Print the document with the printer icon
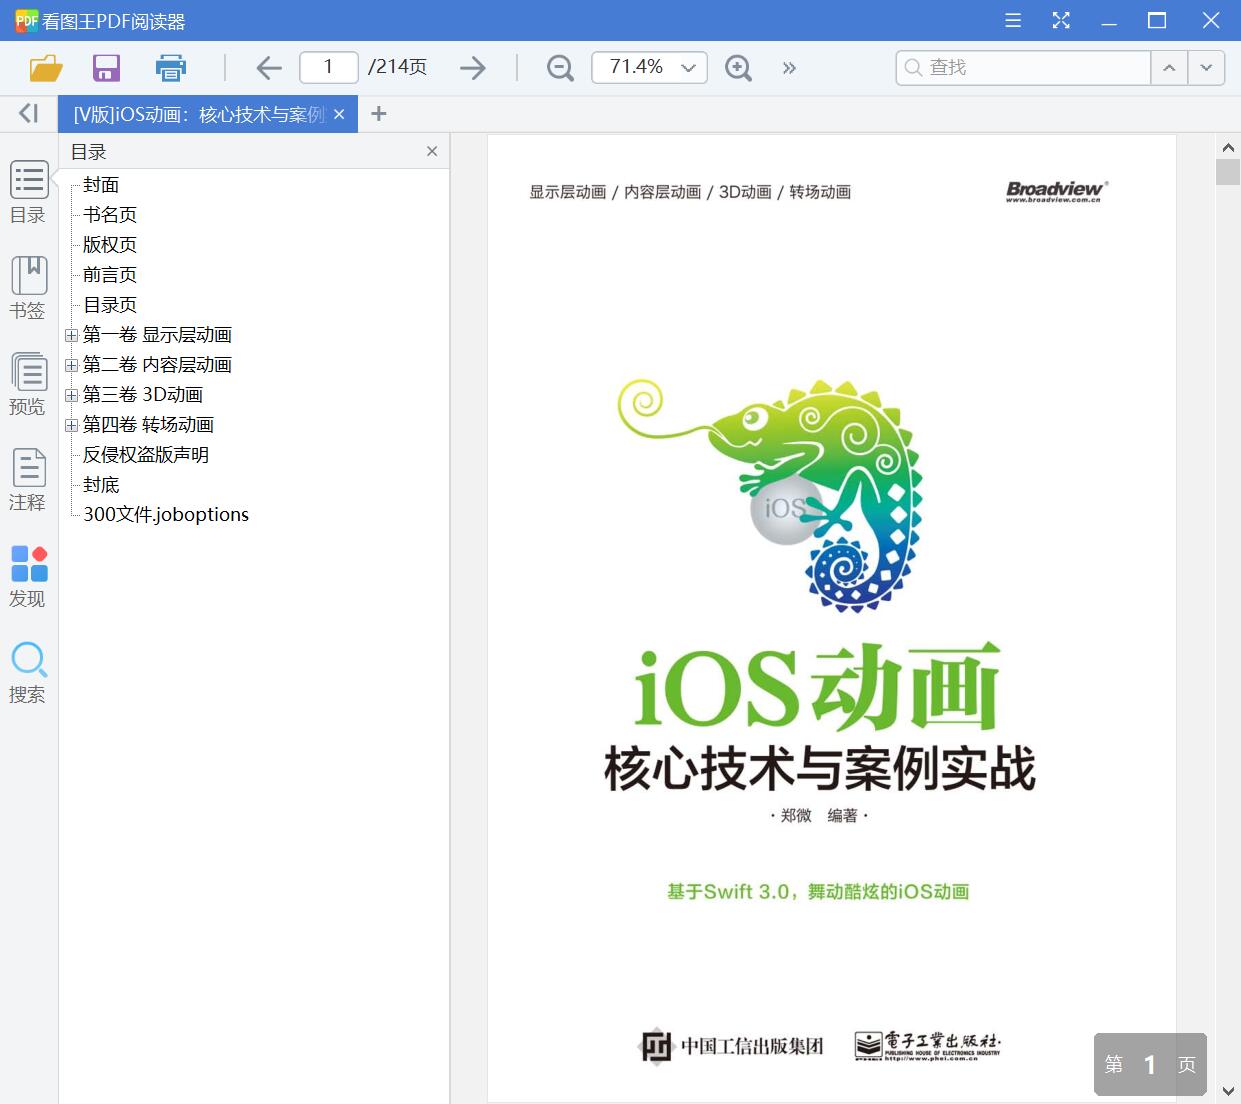1241x1104 pixels. coord(171,68)
